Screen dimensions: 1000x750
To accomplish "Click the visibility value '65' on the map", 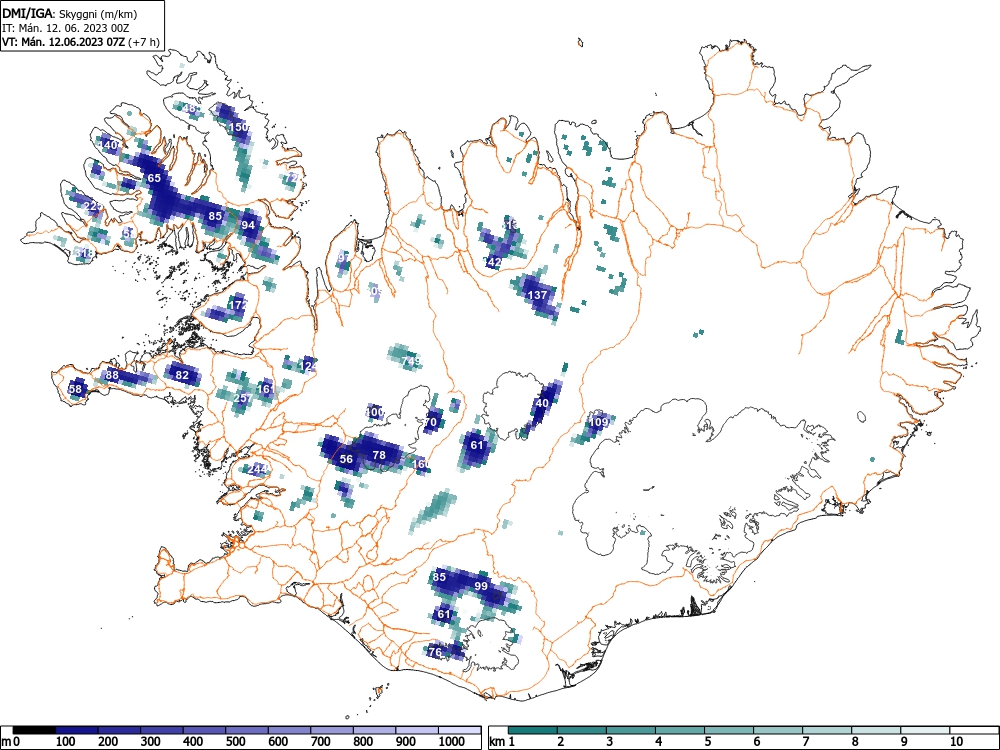I will pos(154,179).
